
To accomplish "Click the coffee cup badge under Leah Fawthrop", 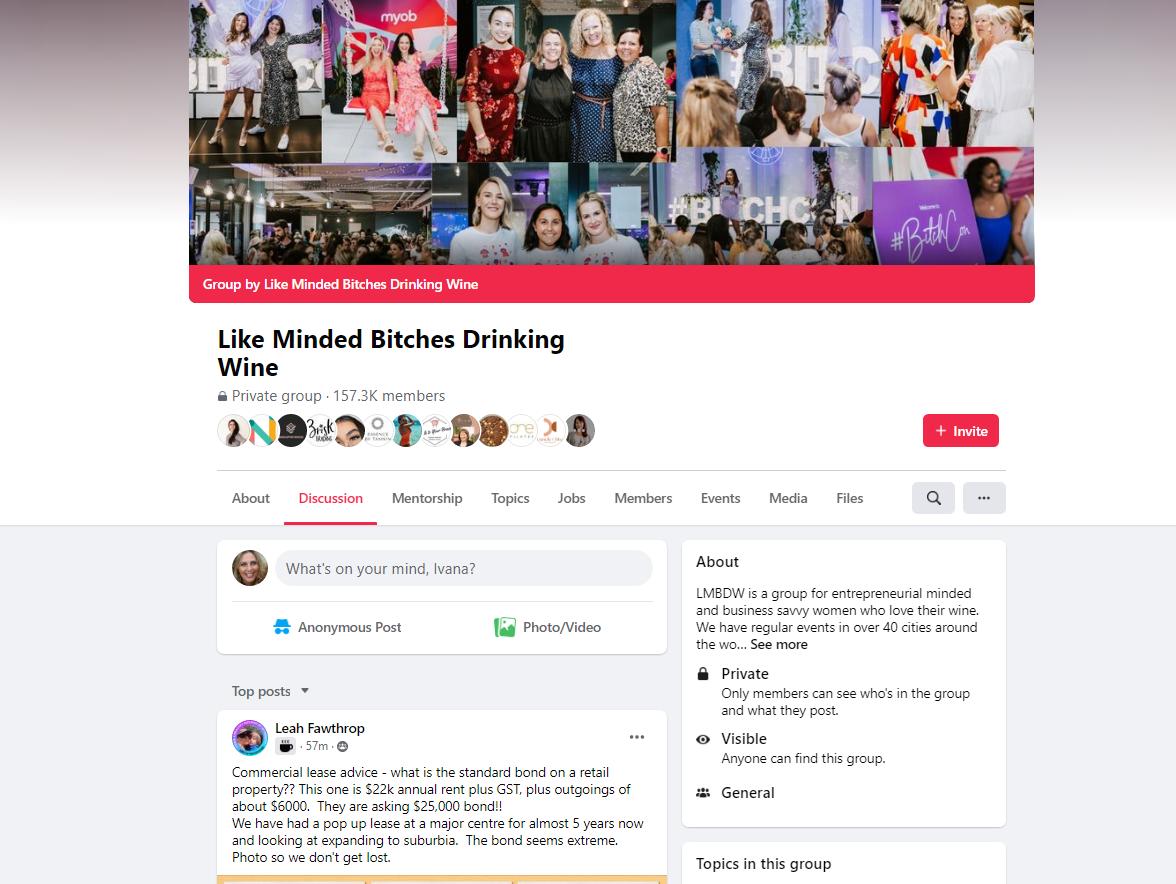I will pyautogui.click(x=286, y=746).
